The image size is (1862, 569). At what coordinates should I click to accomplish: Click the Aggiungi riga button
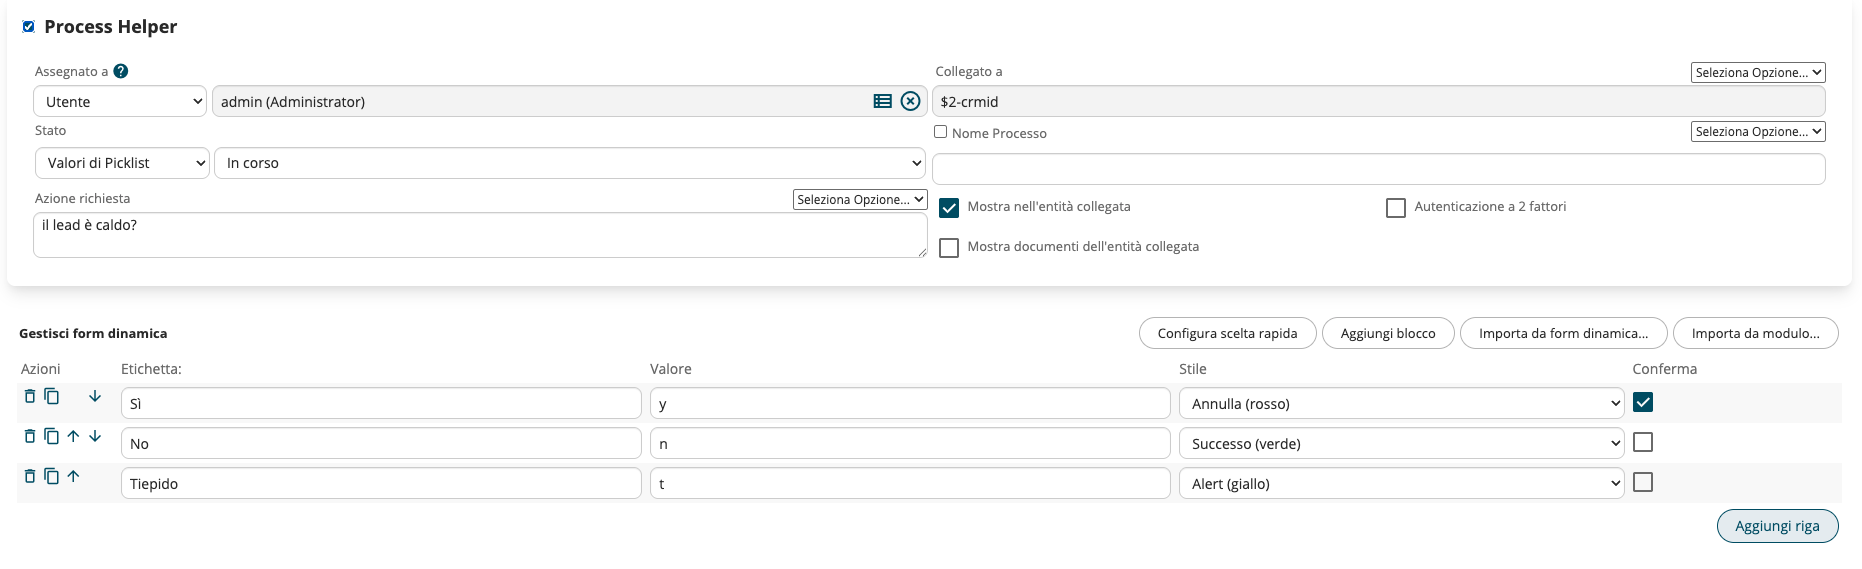[x=1777, y=526]
